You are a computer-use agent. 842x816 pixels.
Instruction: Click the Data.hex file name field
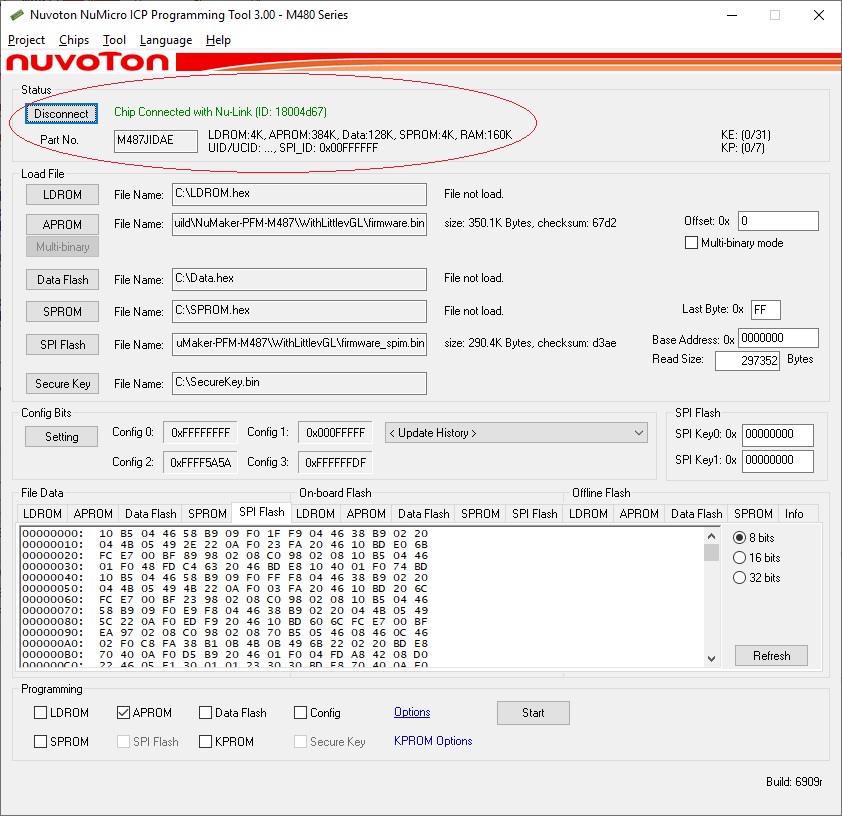(x=299, y=279)
